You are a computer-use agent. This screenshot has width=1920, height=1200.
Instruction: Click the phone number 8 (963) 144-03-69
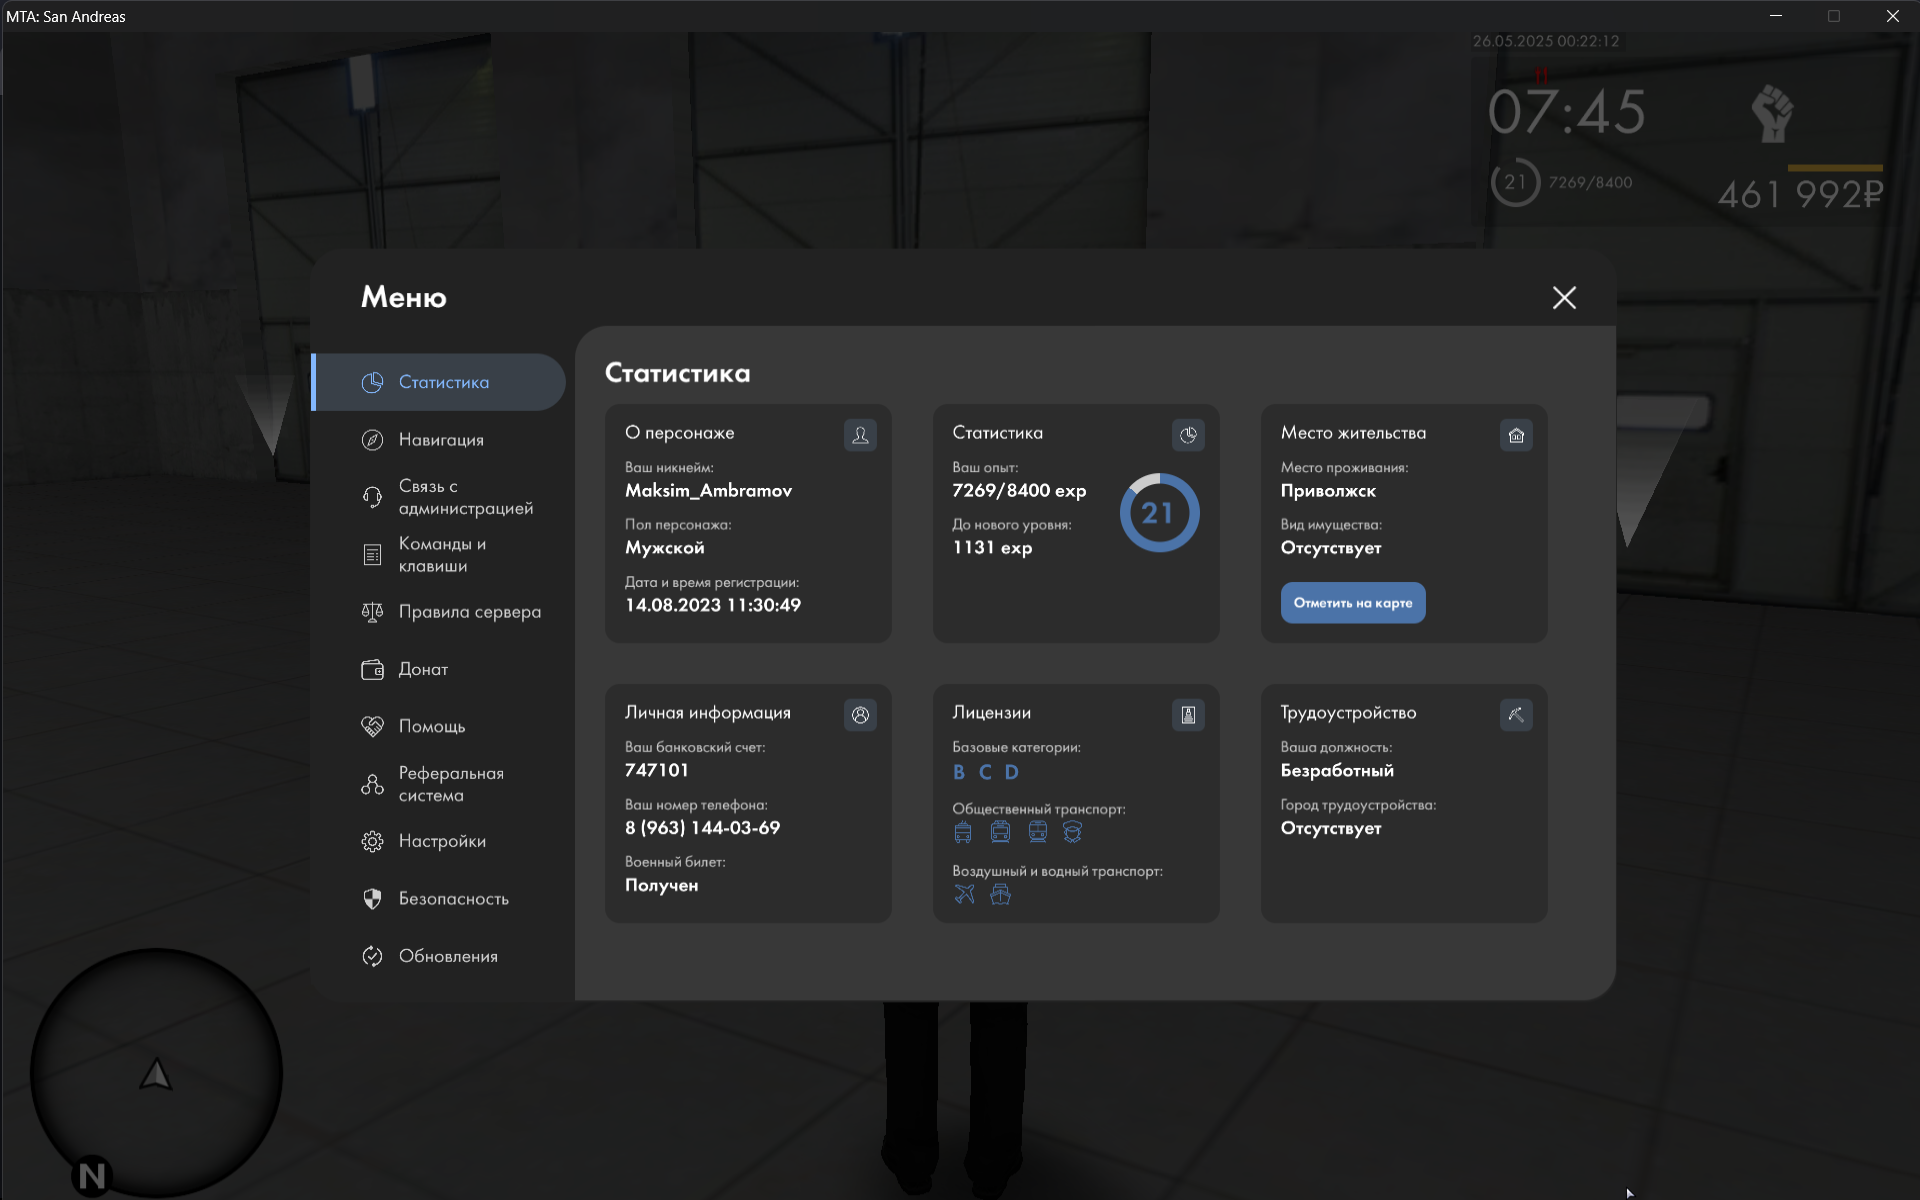click(702, 828)
